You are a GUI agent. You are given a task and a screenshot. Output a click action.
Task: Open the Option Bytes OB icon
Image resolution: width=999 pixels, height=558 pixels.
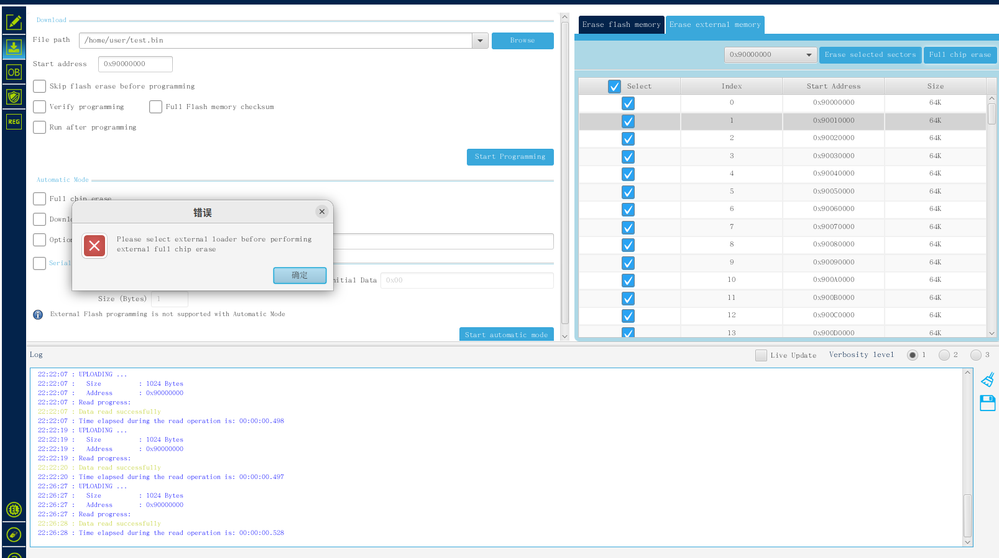(x=13, y=72)
